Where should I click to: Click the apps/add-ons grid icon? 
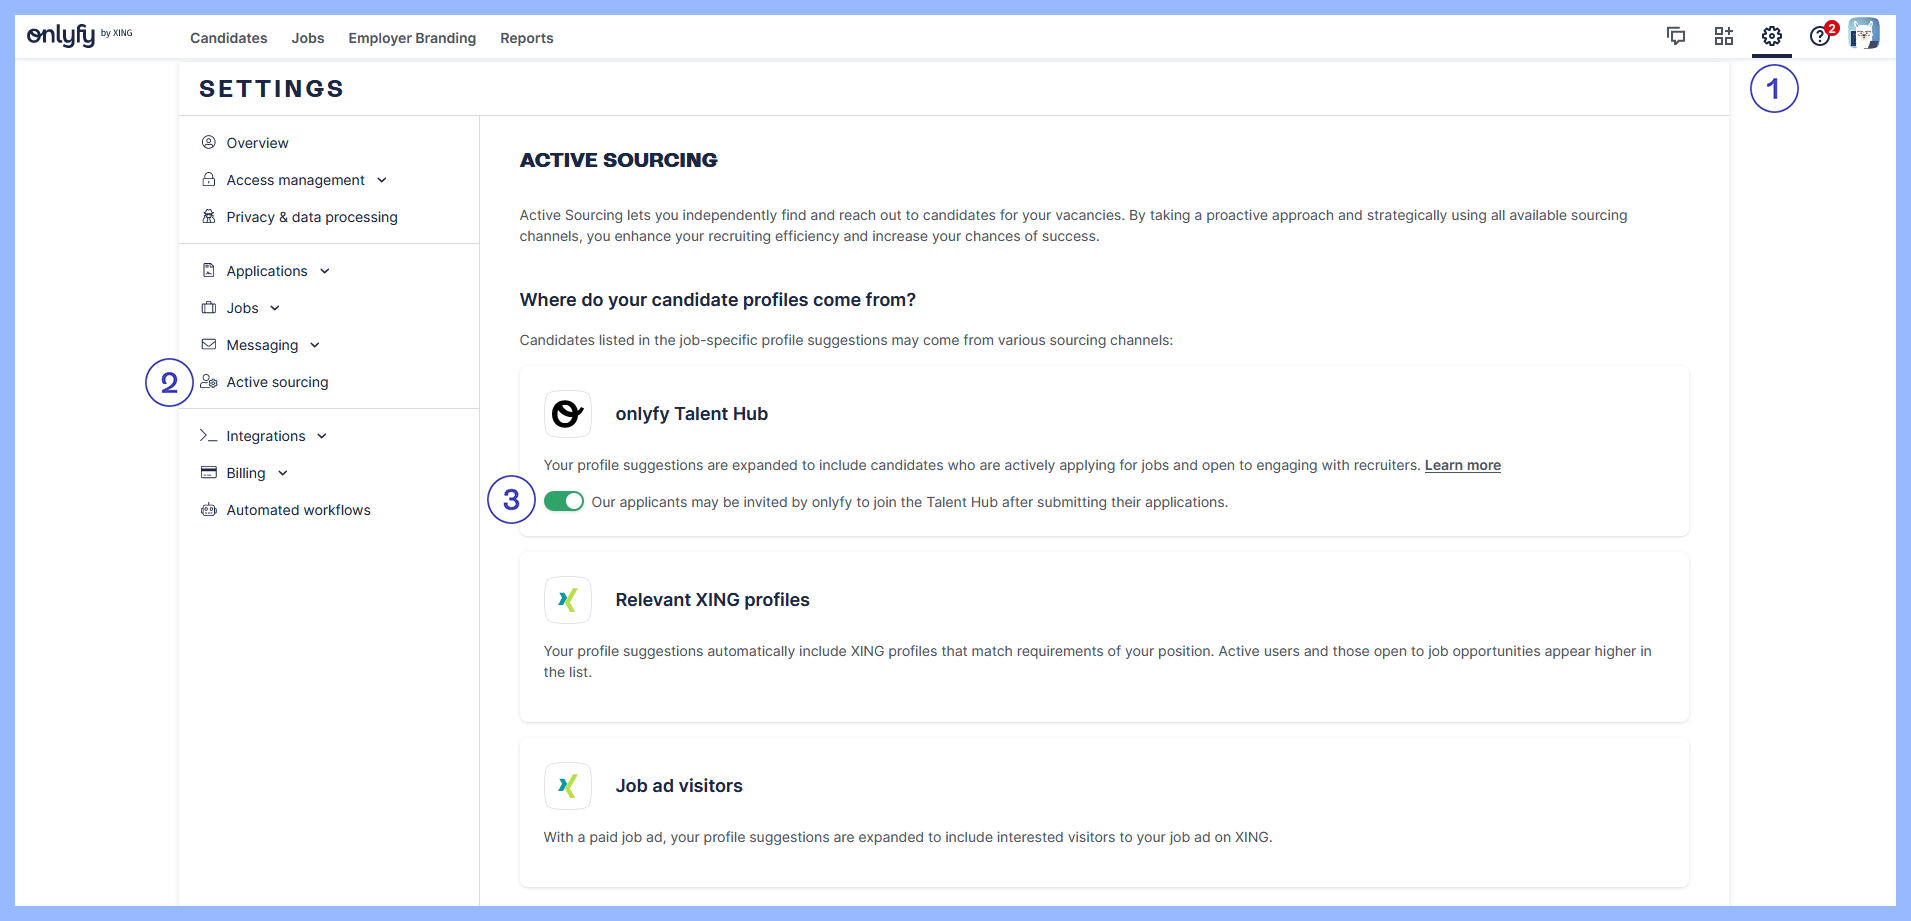(1724, 35)
